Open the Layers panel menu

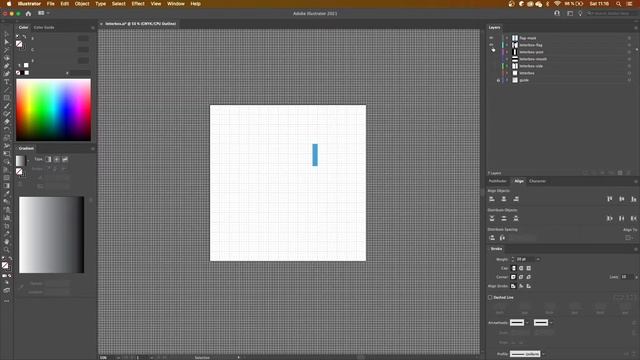(x=636, y=28)
